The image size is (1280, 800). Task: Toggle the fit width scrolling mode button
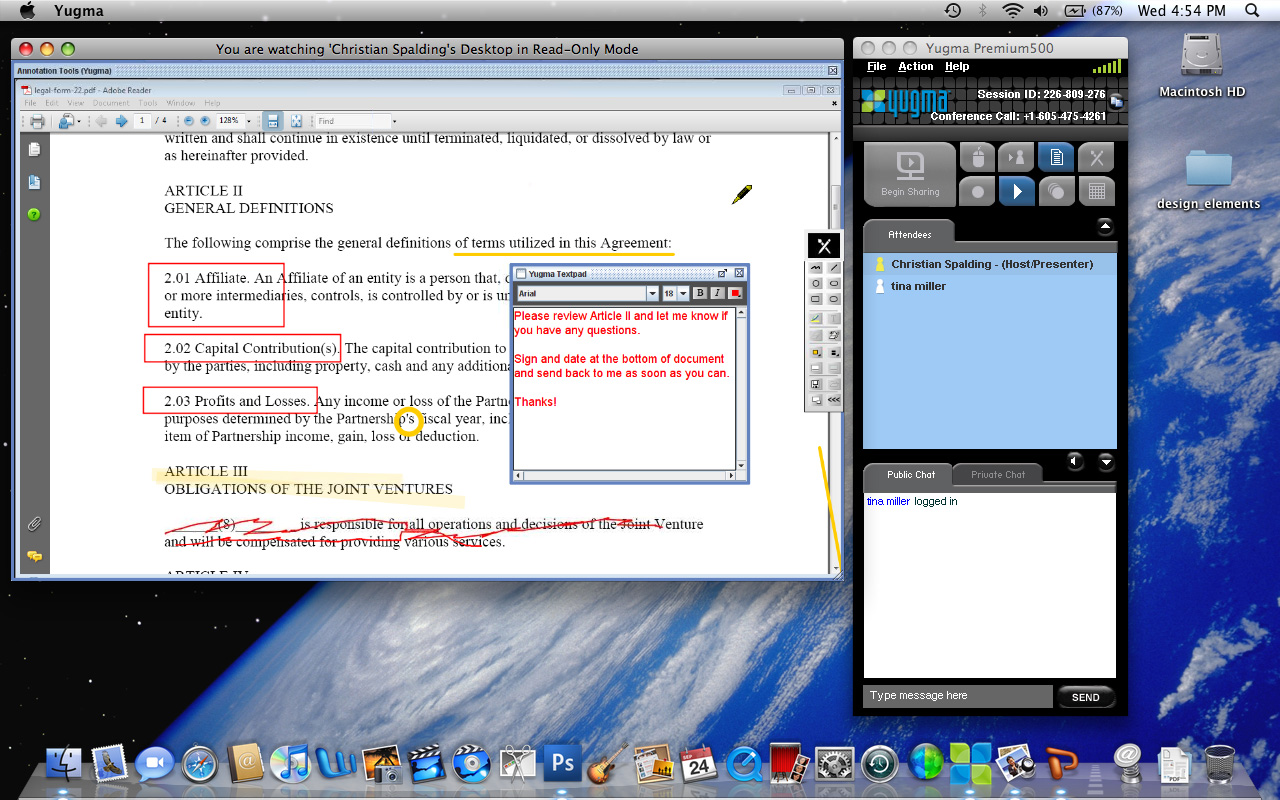pos(273,121)
